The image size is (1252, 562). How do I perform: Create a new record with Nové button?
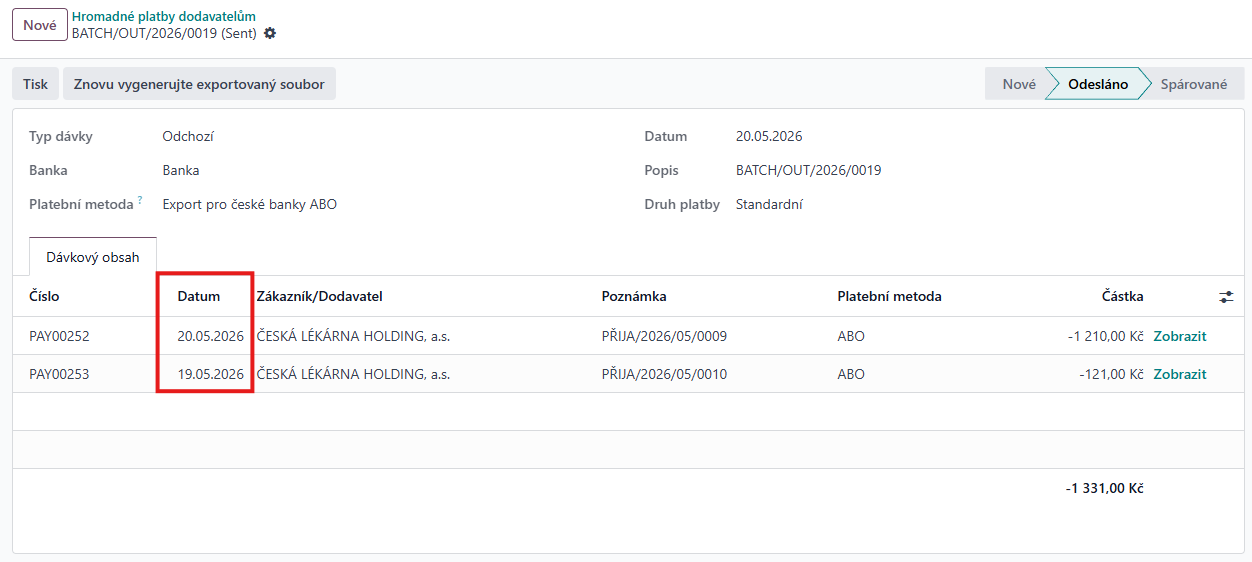(40, 25)
